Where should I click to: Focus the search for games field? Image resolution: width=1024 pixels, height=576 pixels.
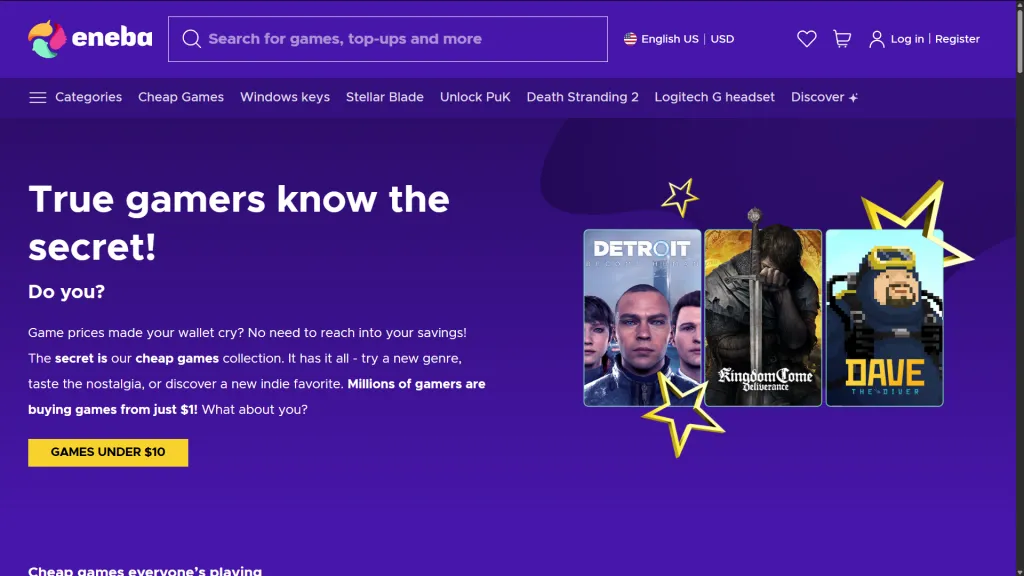click(388, 39)
